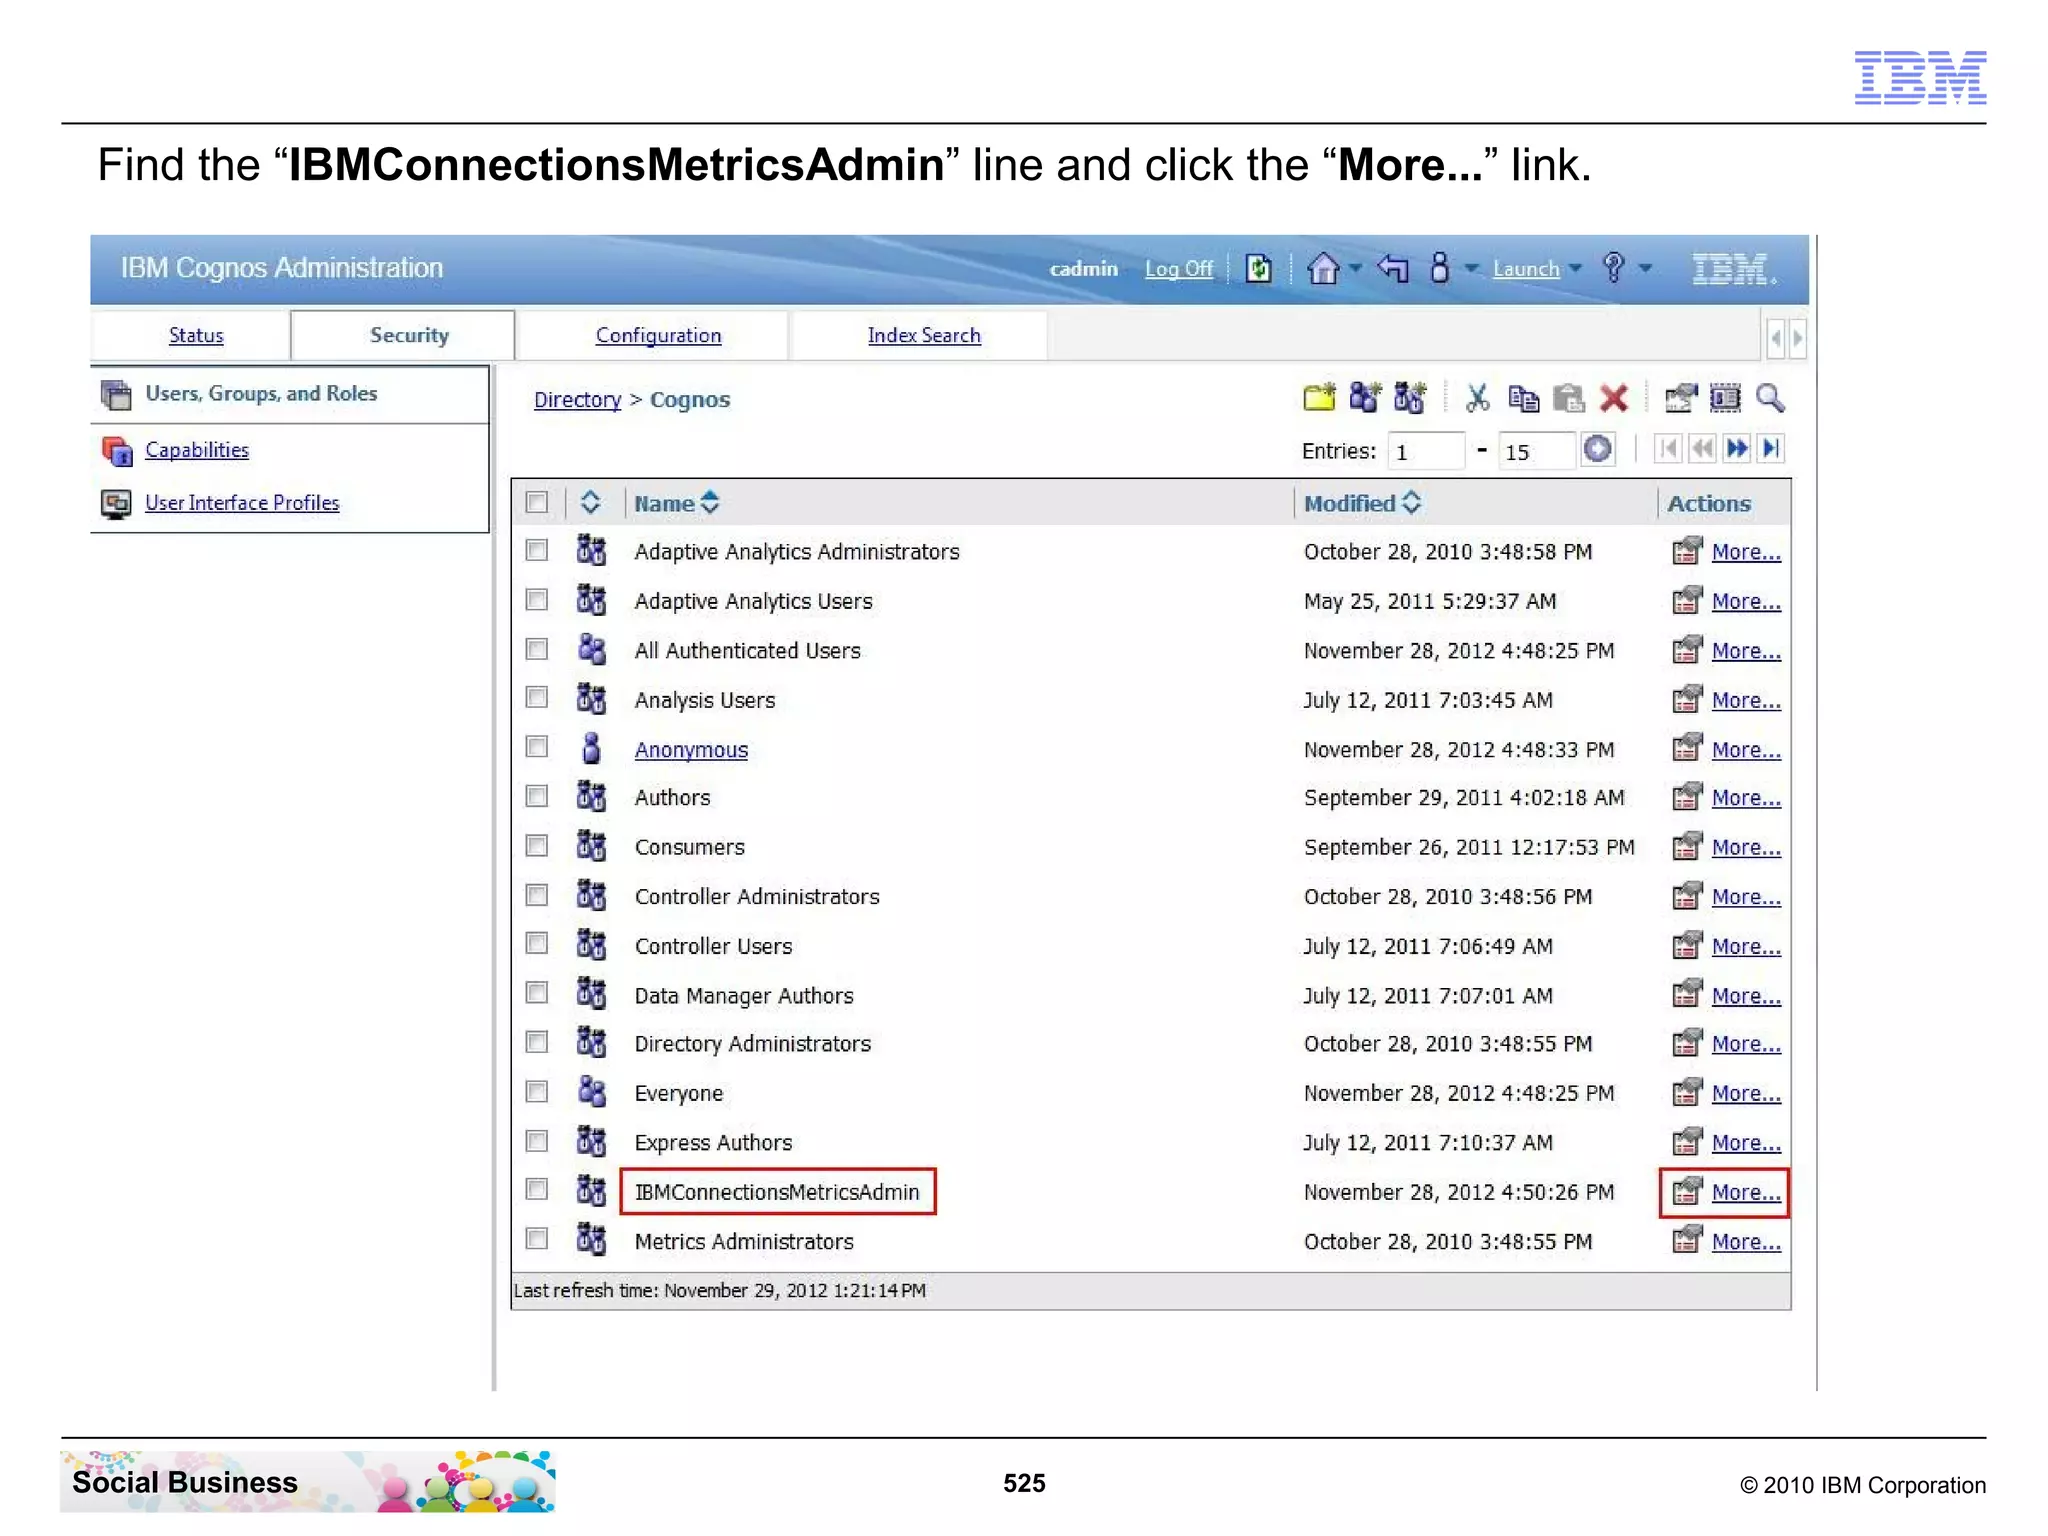The image size is (2048, 1536).
Task: Click the Next page double arrow
Action: click(1737, 448)
